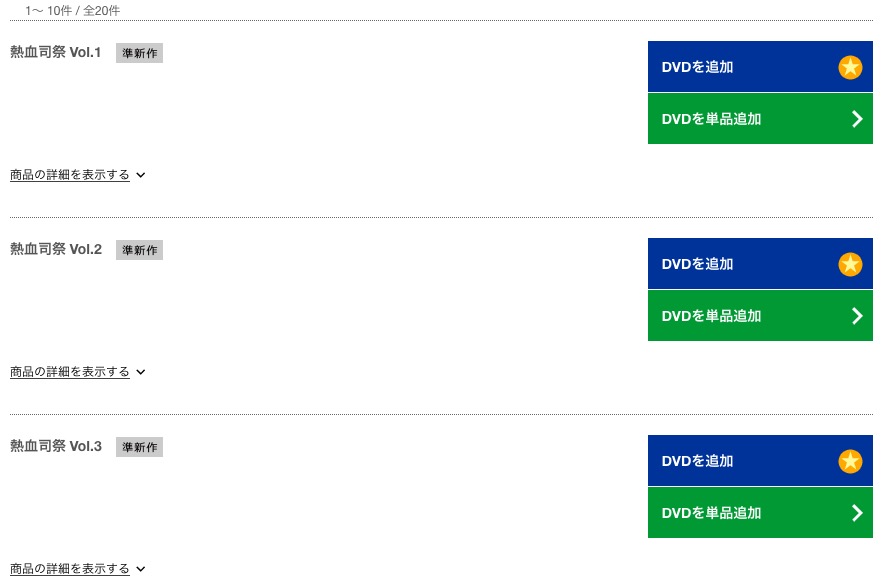Viewport: 882px width, 588px height.
Task: Expand the details chevron under Vol.2
Action: [x=141, y=372]
